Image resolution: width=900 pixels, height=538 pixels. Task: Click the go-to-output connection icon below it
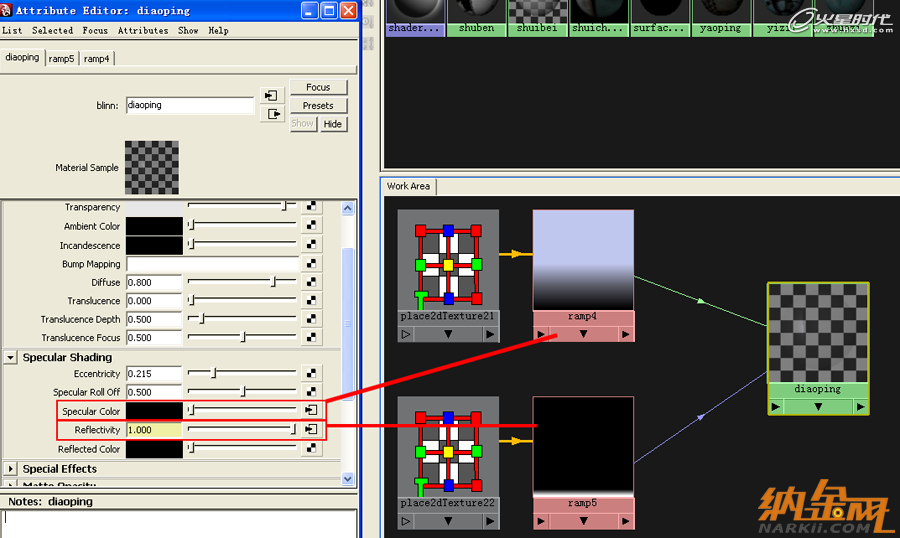click(x=273, y=114)
